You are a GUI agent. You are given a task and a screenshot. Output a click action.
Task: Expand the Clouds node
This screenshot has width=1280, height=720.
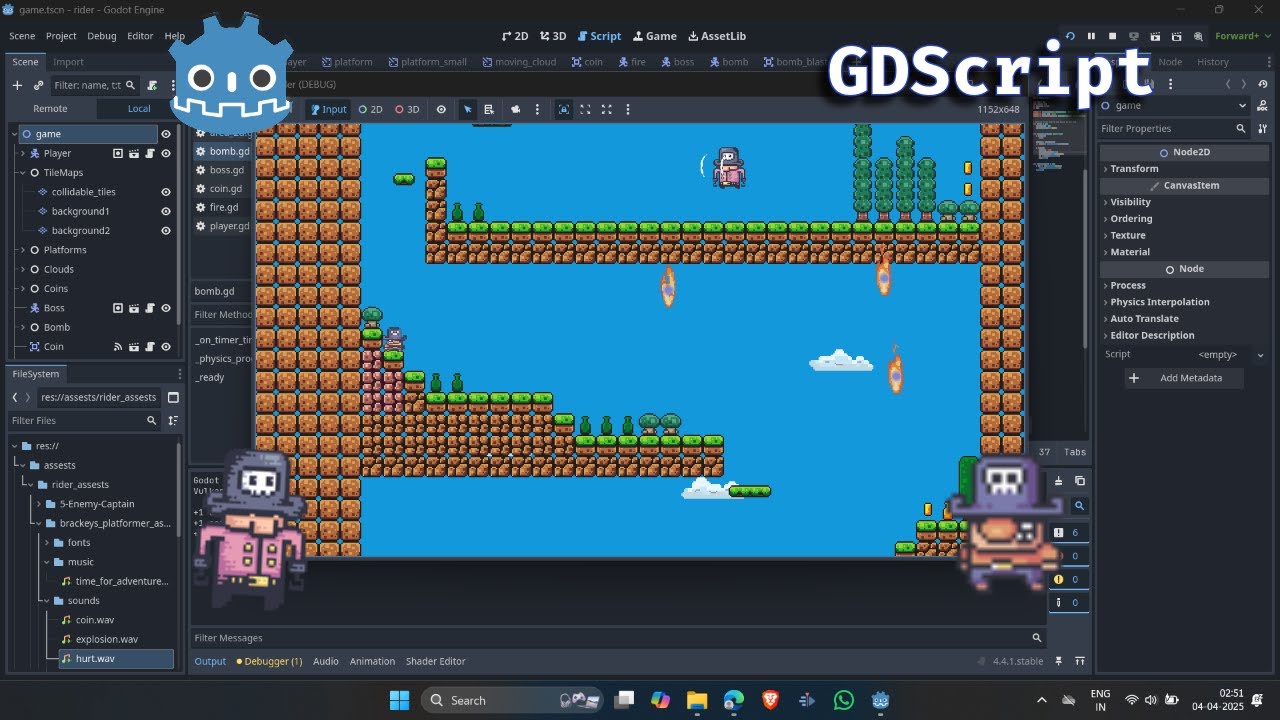pyautogui.click(x=23, y=269)
